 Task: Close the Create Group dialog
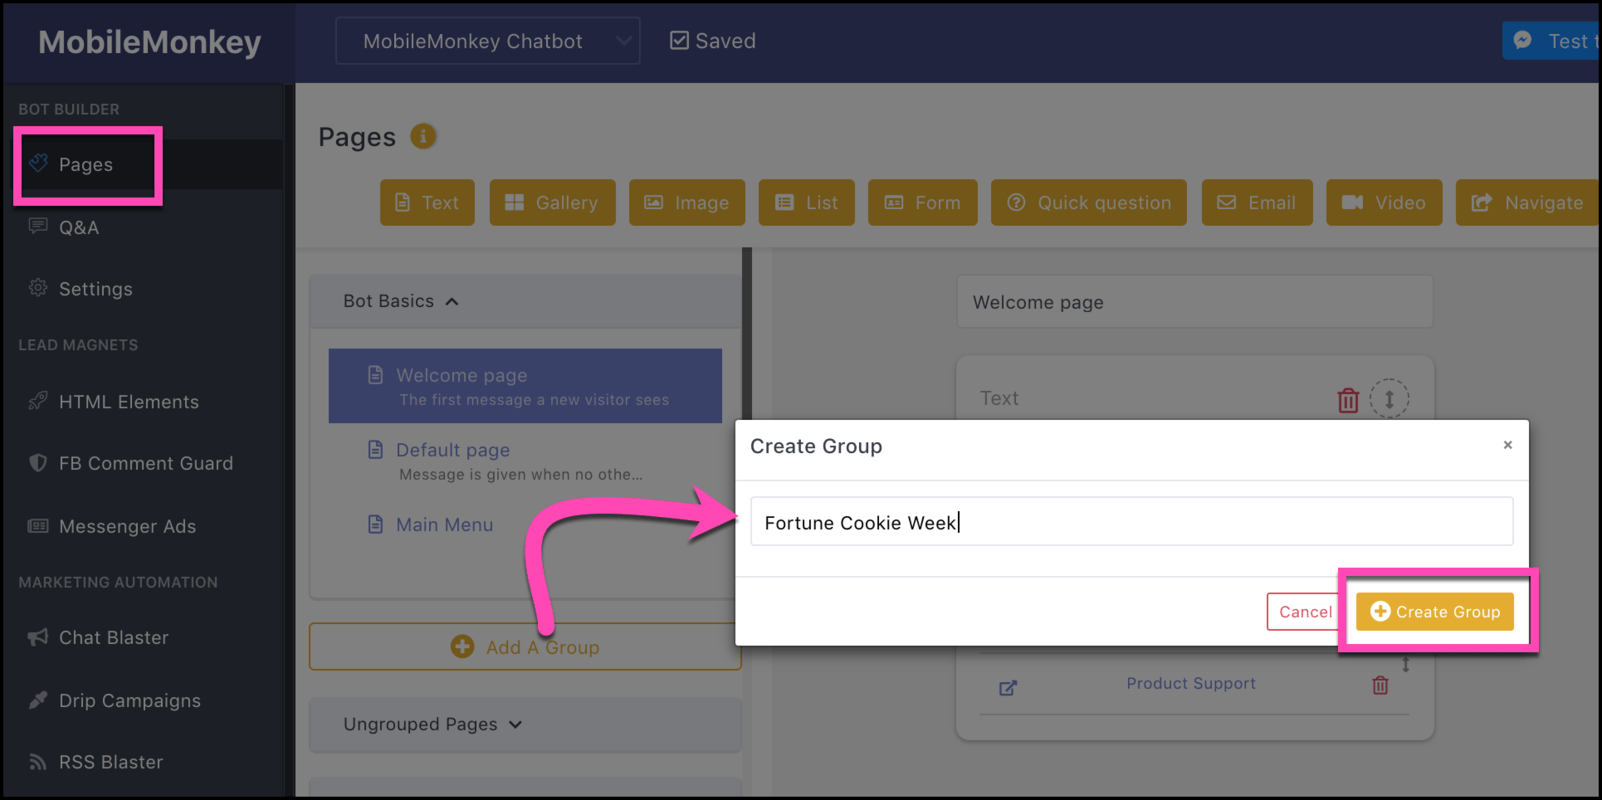pos(1508,445)
